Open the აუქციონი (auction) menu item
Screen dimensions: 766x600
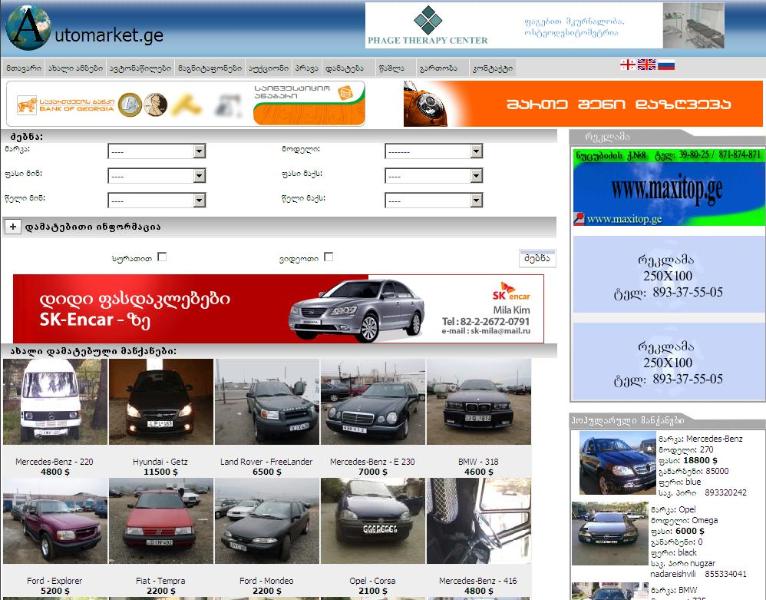coord(269,68)
